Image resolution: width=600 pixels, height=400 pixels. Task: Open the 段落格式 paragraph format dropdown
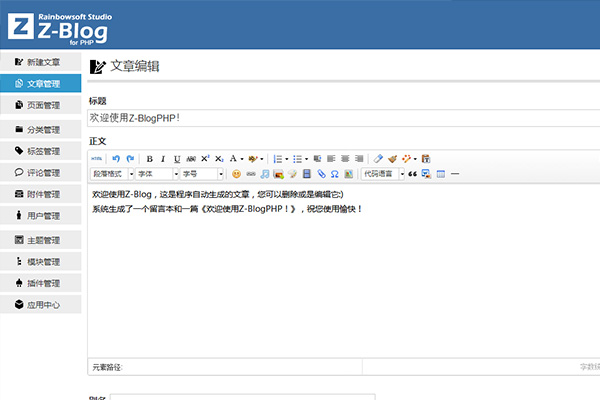point(111,173)
